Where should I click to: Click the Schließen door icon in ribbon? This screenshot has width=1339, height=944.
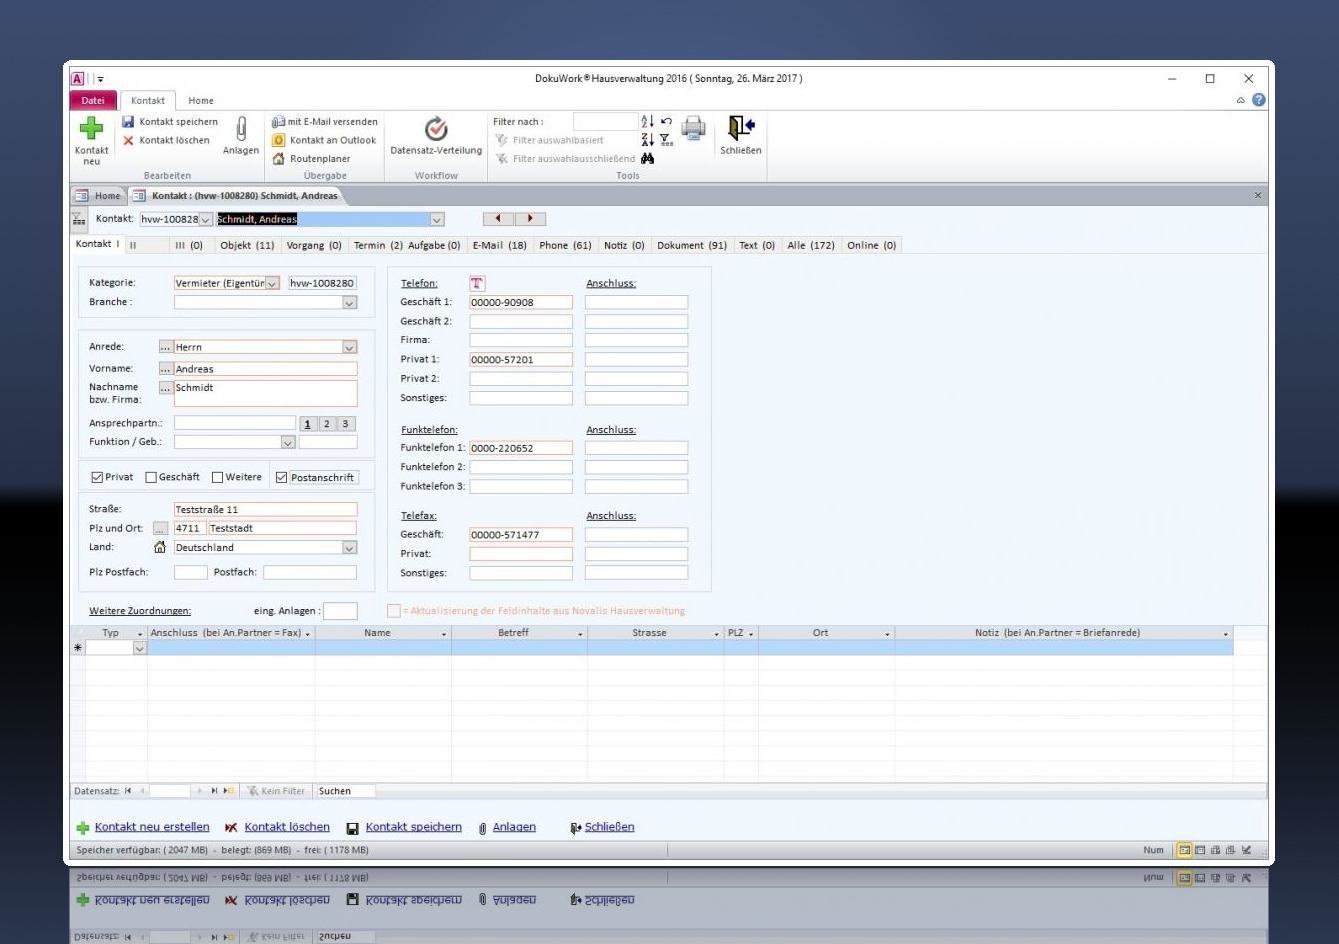pyautogui.click(x=740, y=128)
